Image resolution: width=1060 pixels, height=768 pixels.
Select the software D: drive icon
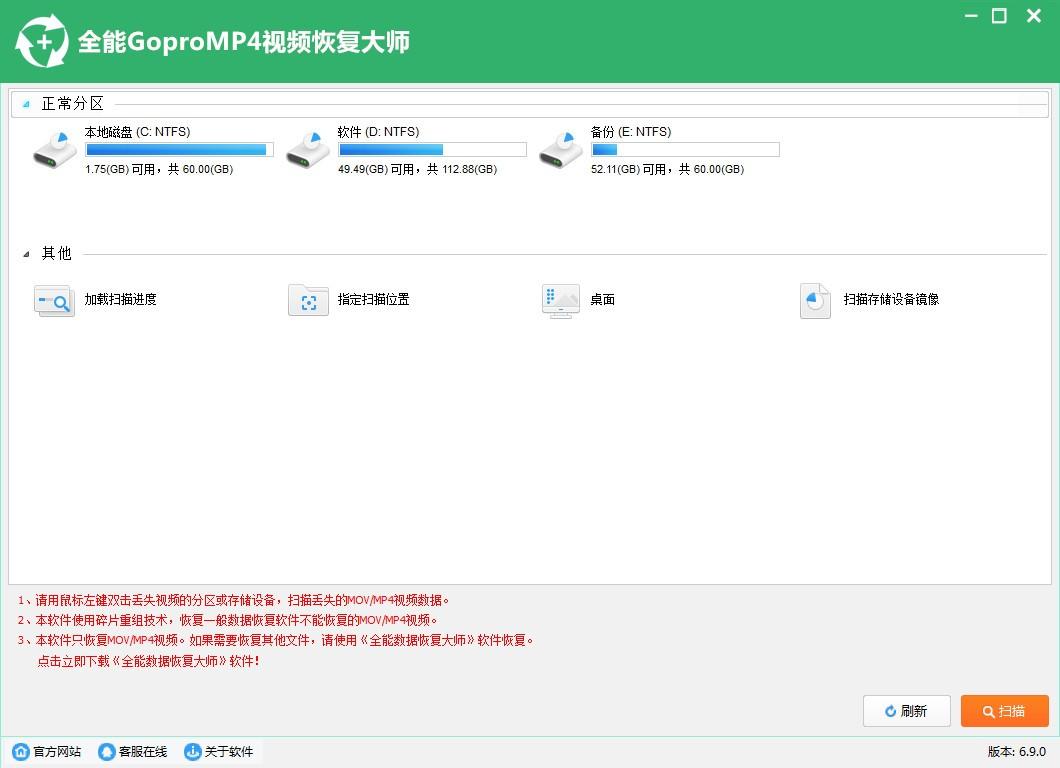pos(308,150)
